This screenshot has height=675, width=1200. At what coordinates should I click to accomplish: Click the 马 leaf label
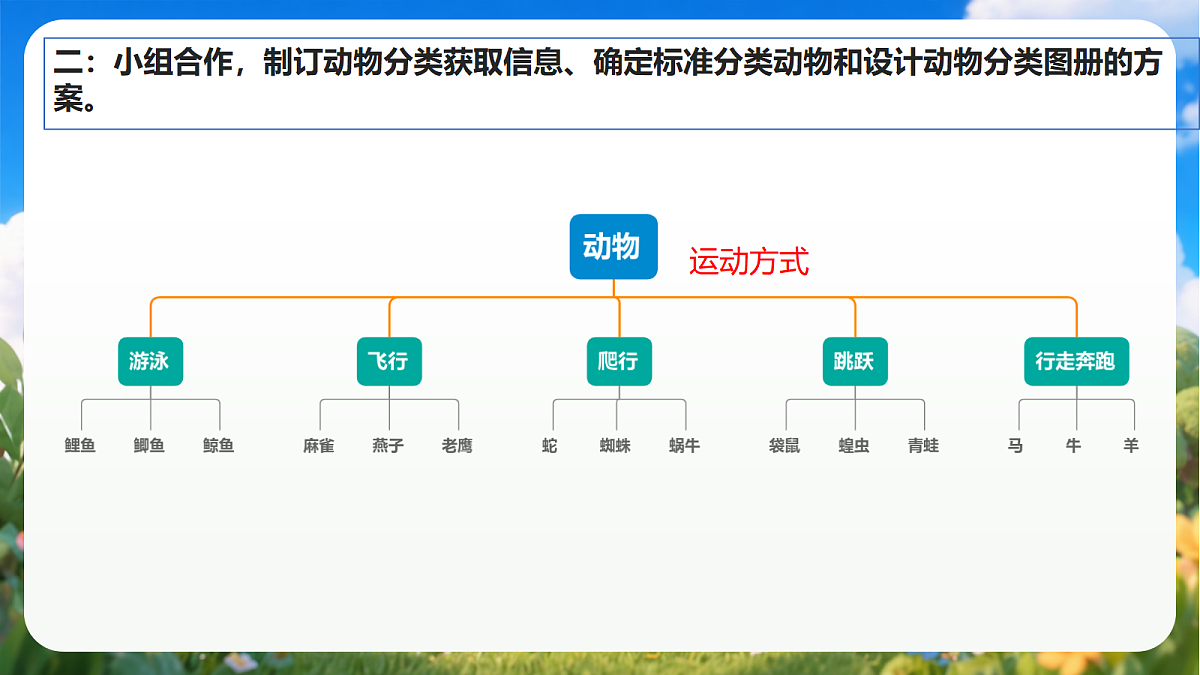click(1016, 446)
